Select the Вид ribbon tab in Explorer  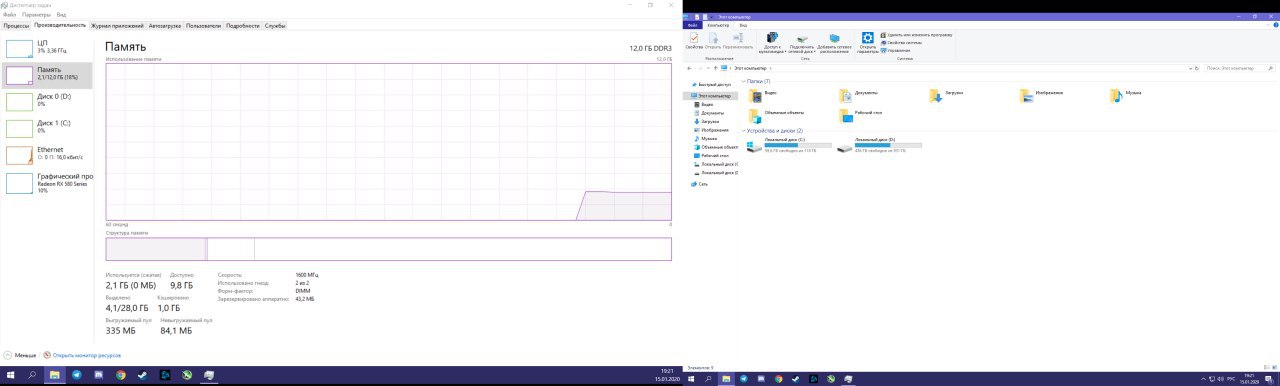click(743, 25)
